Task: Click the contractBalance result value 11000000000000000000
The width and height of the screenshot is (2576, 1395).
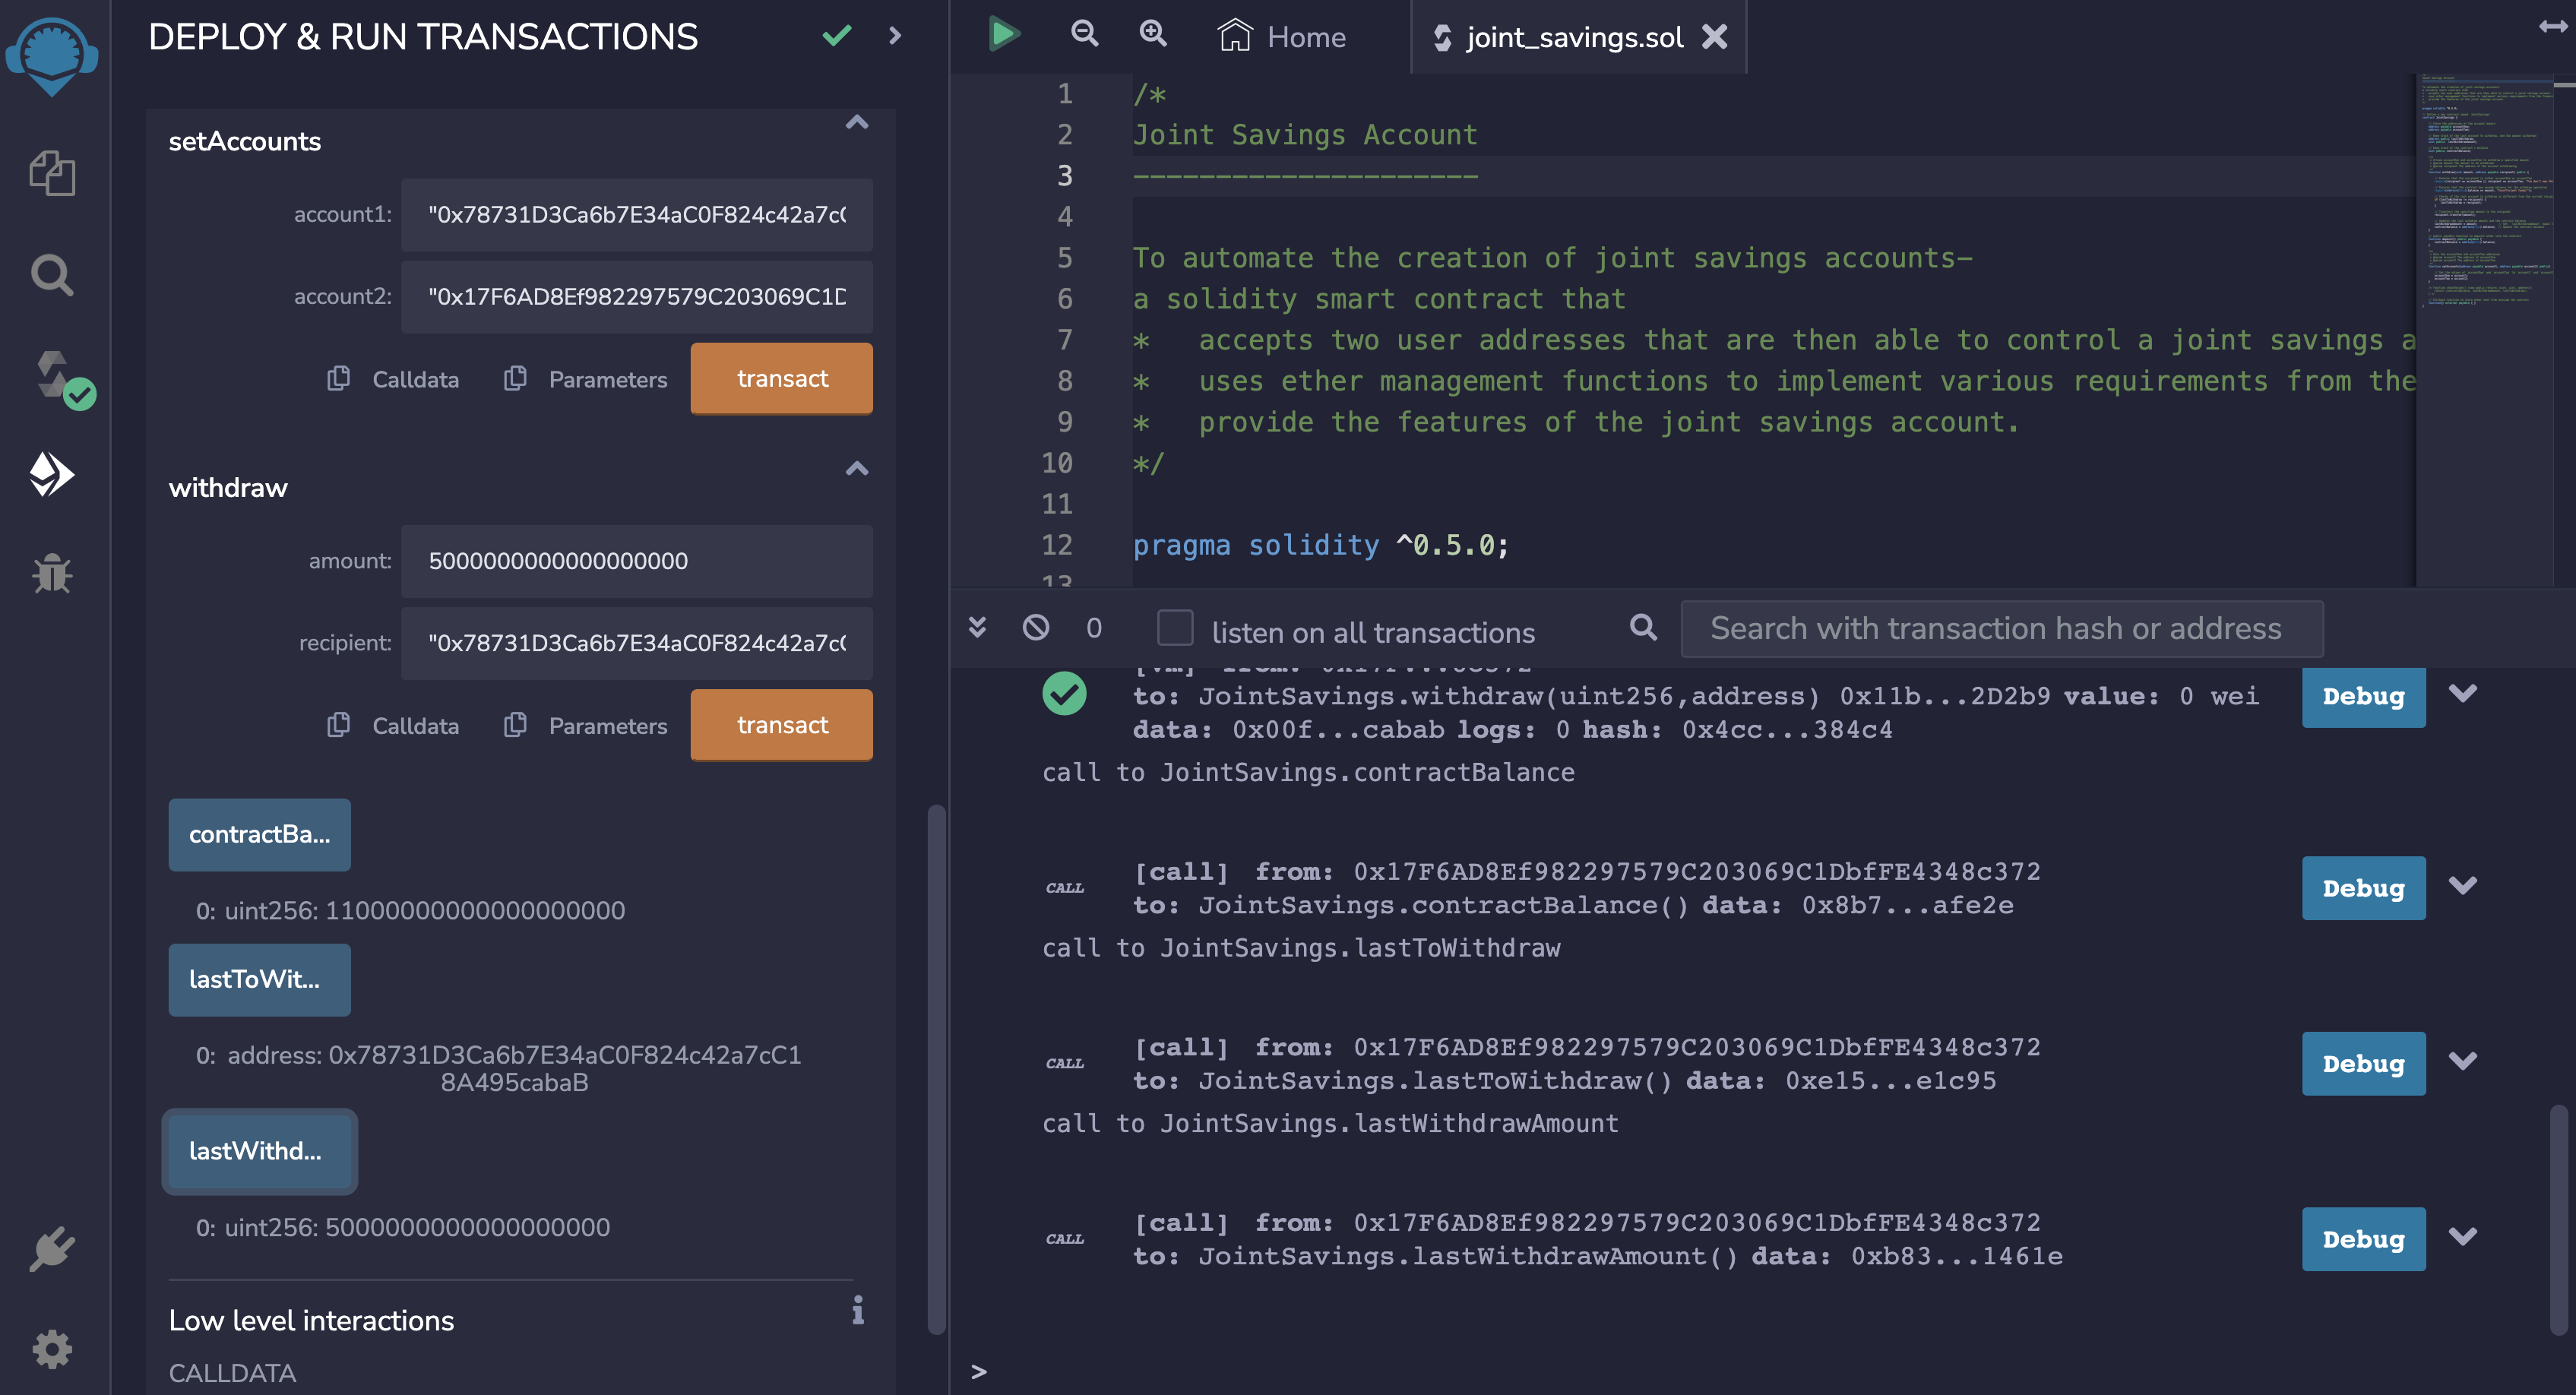Action: (x=475, y=911)
